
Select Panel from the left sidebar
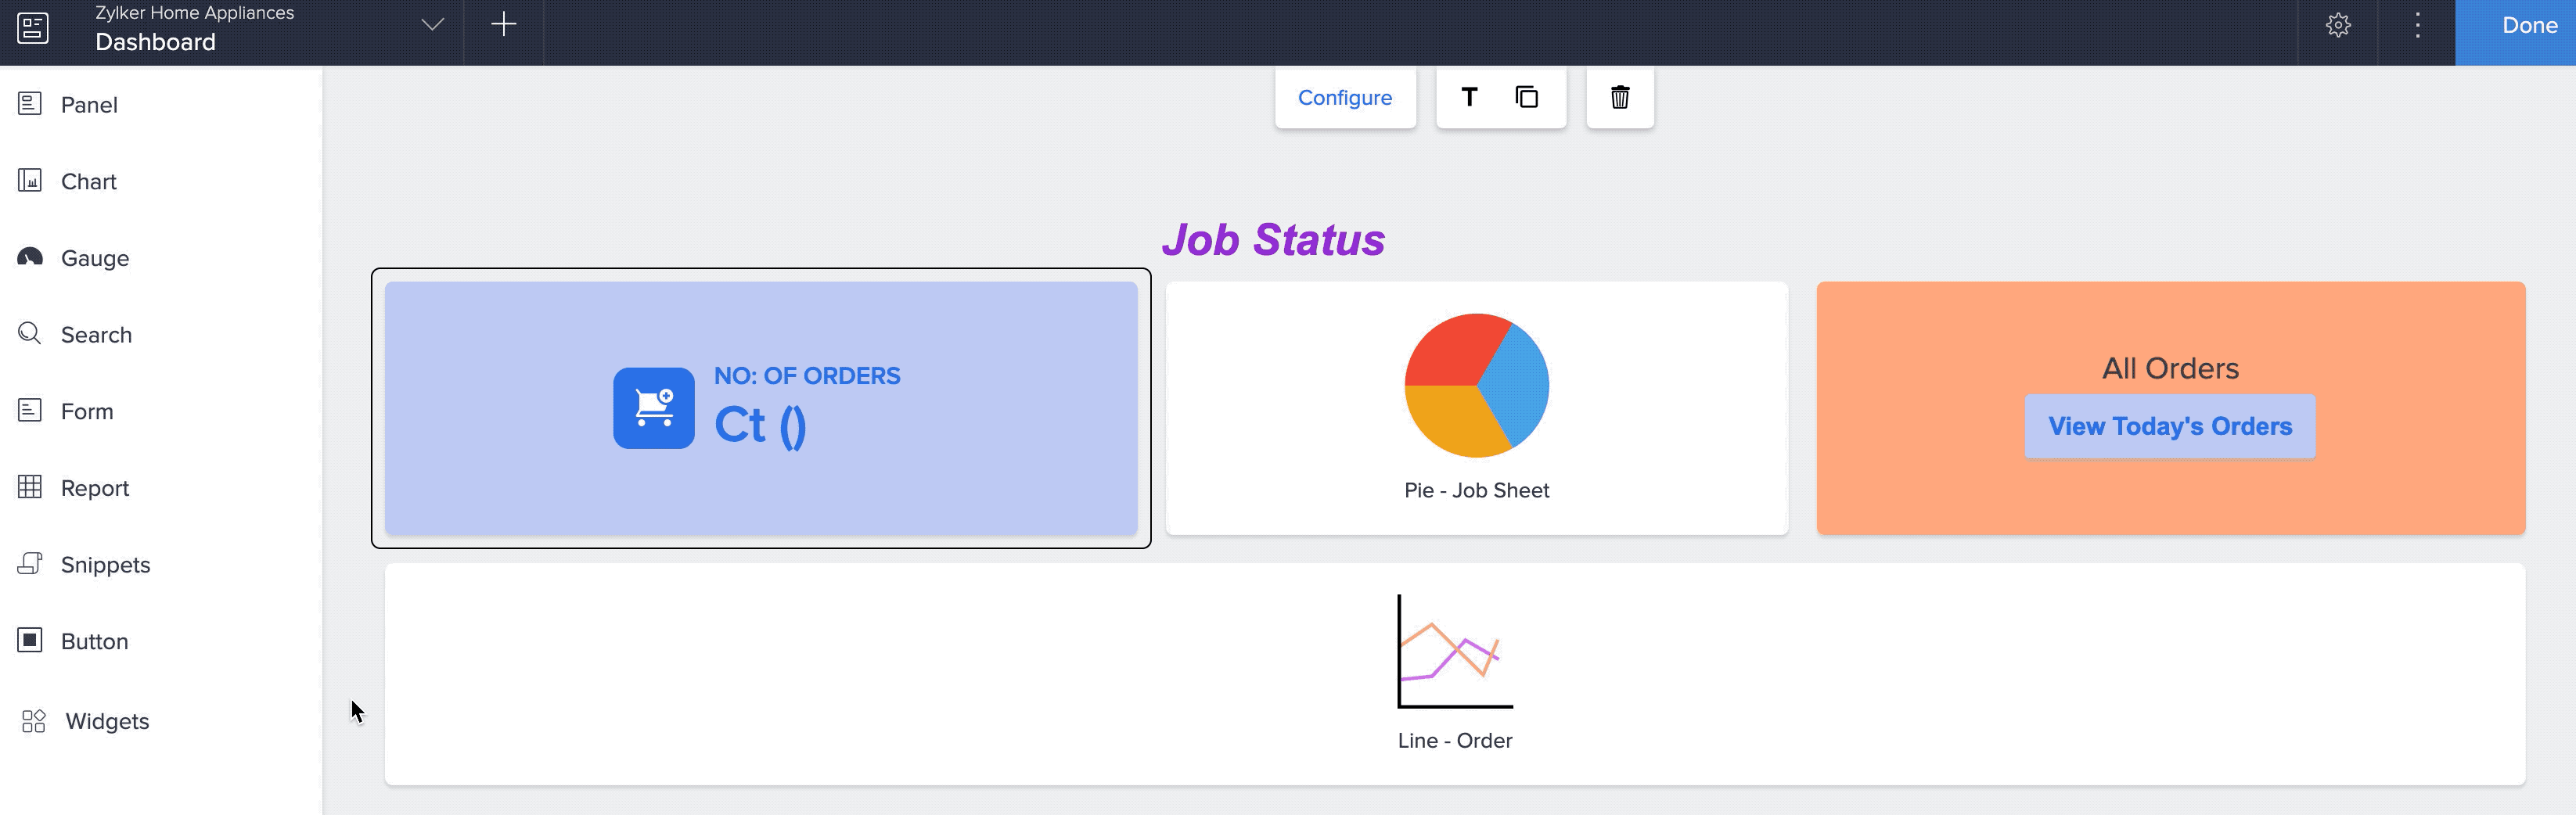pos(89,105)
